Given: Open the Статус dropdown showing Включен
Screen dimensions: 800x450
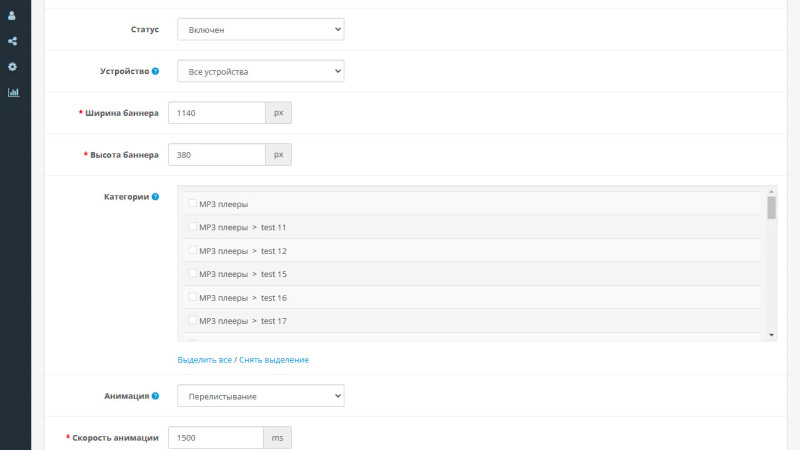Looking at the screenshot, I should coord(261,30).
